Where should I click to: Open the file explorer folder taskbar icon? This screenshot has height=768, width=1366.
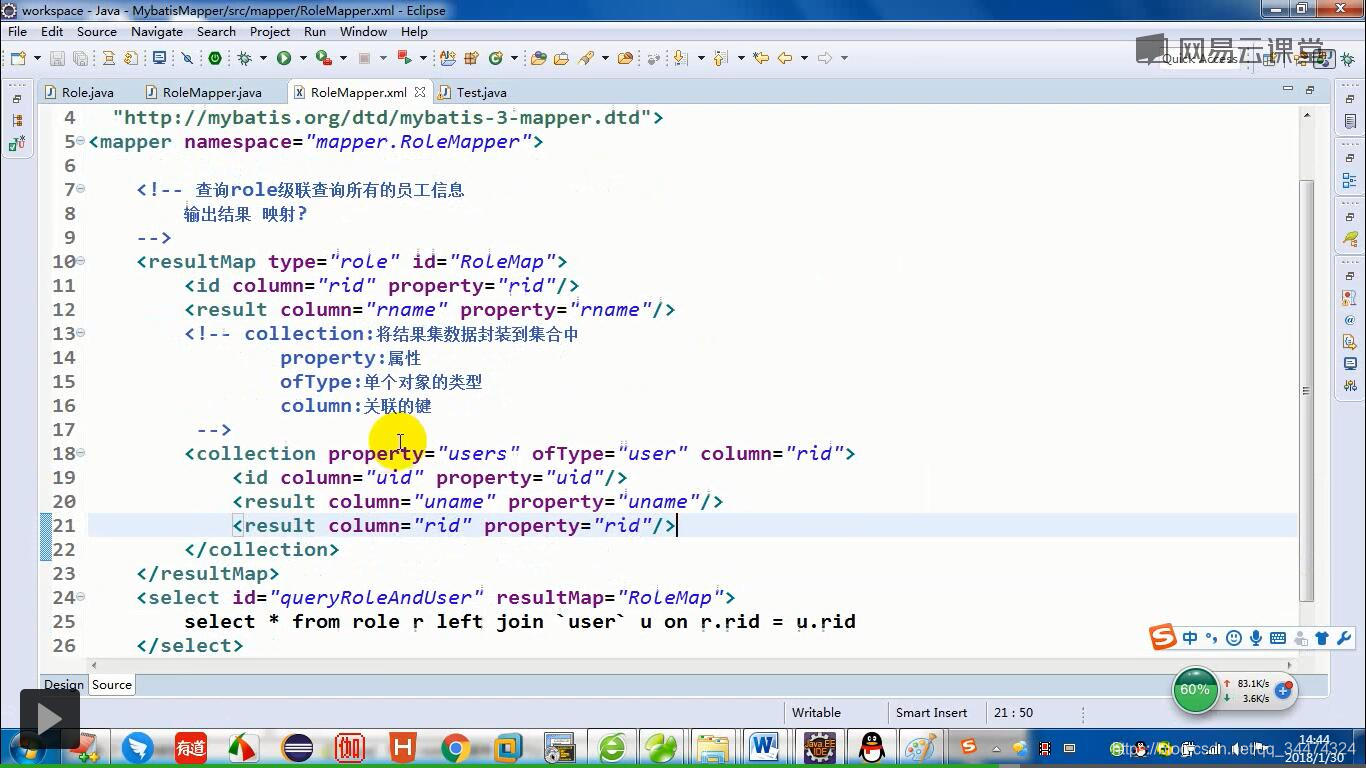pos(713,747)
